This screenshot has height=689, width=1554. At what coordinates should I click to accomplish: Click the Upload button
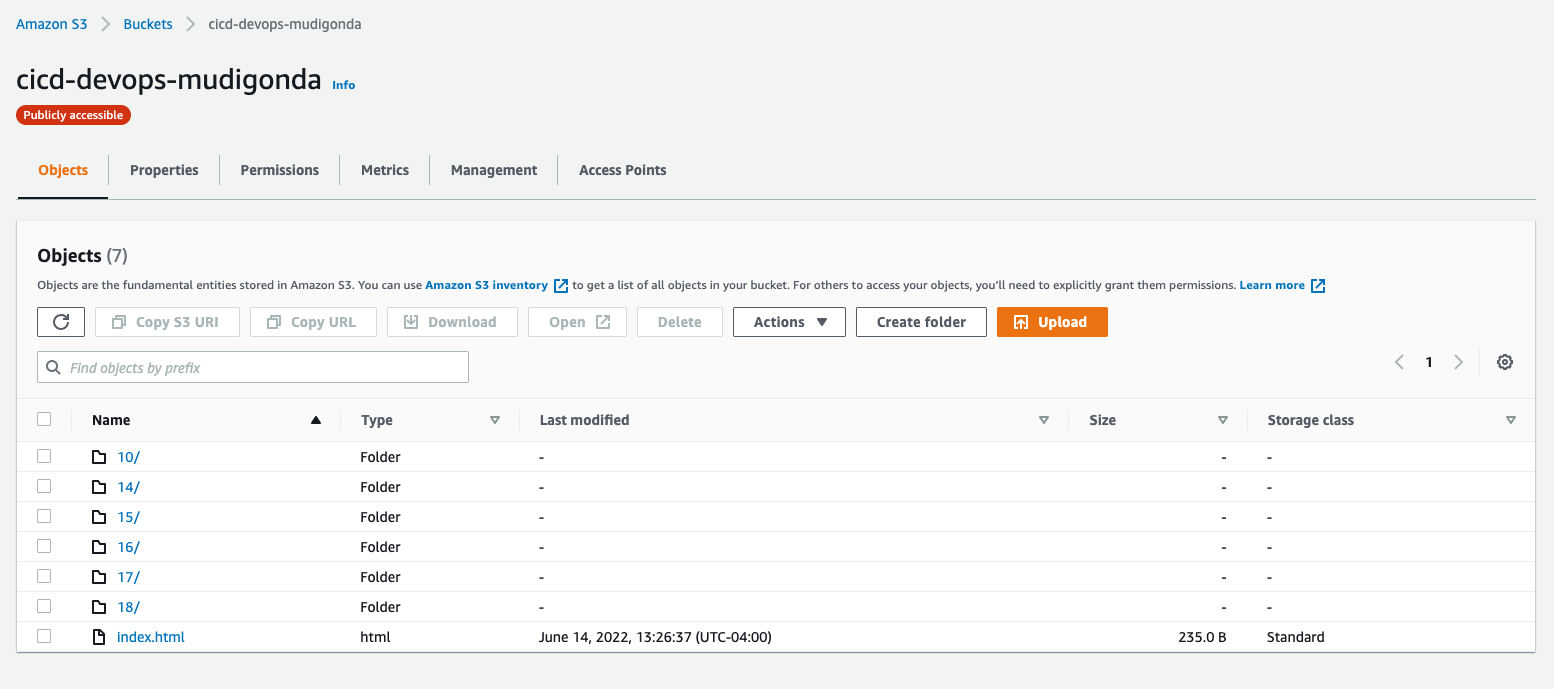pyautogui.click(x=1052, y=322)
